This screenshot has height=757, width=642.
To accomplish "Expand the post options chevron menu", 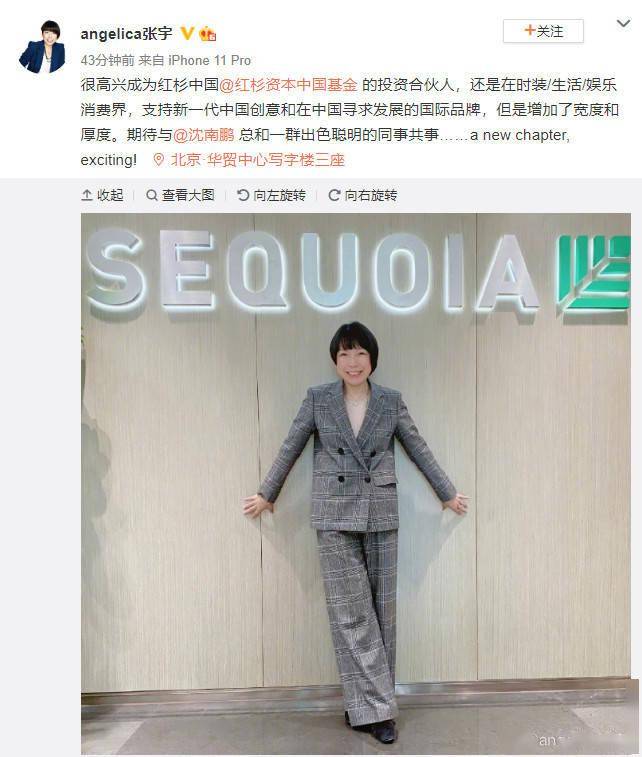I will pyautogui.click(x=623, y=23).
